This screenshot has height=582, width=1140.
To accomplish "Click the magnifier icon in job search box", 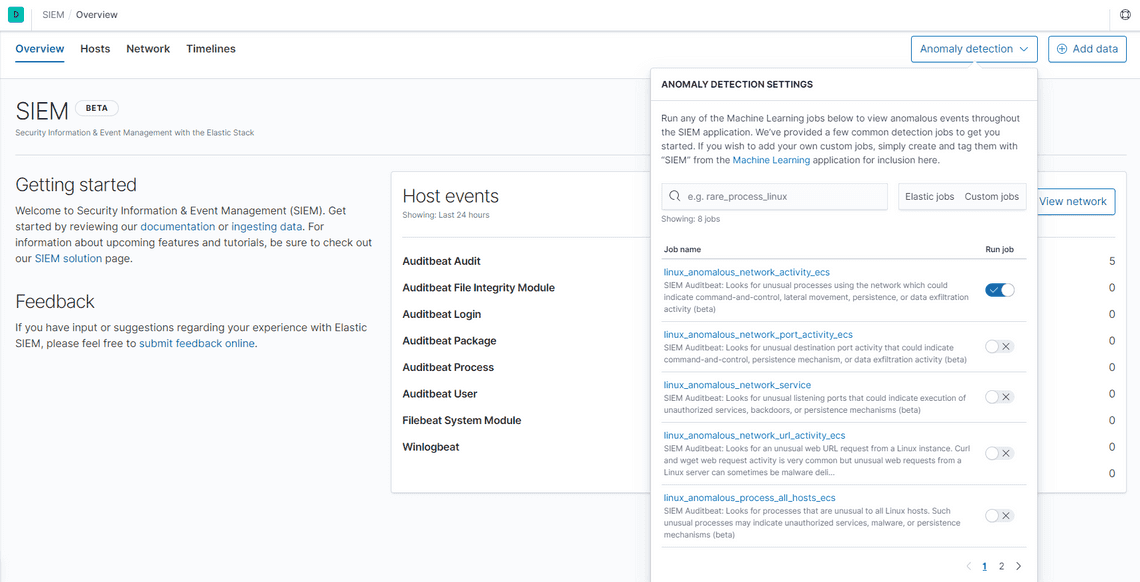I will click(x=675, y=197).
